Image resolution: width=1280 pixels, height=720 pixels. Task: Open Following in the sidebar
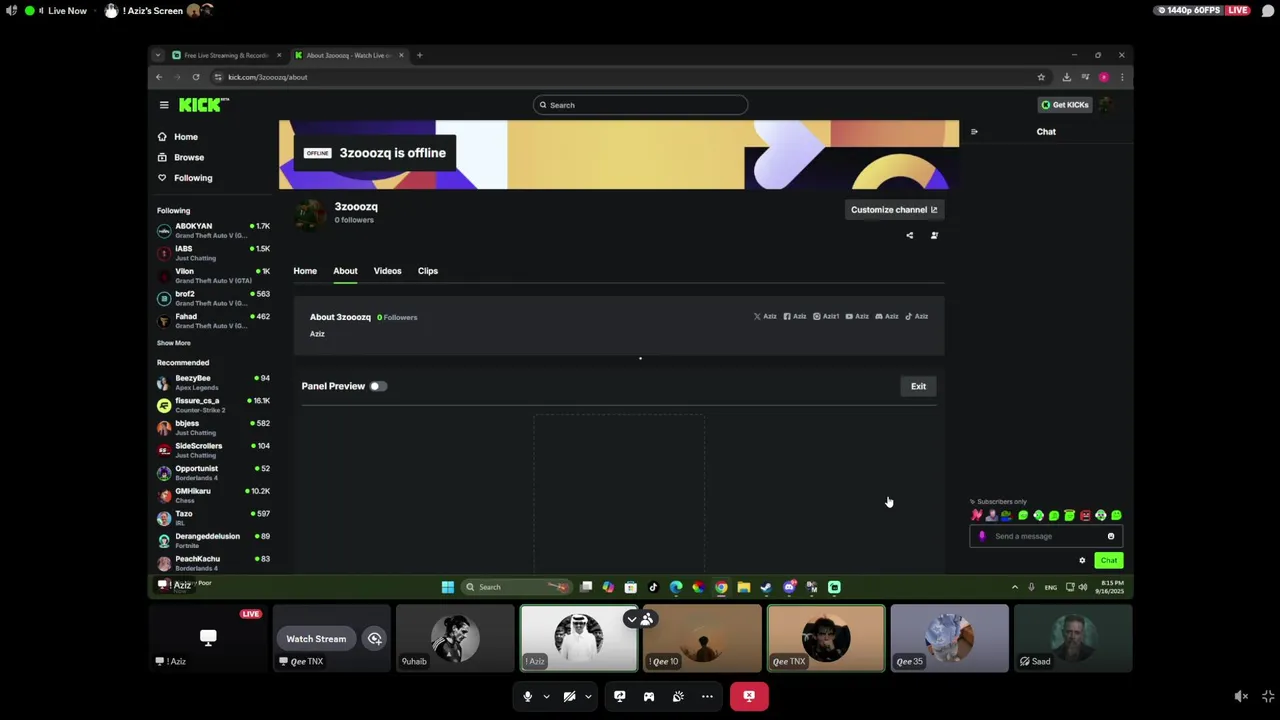coord(185,178)
